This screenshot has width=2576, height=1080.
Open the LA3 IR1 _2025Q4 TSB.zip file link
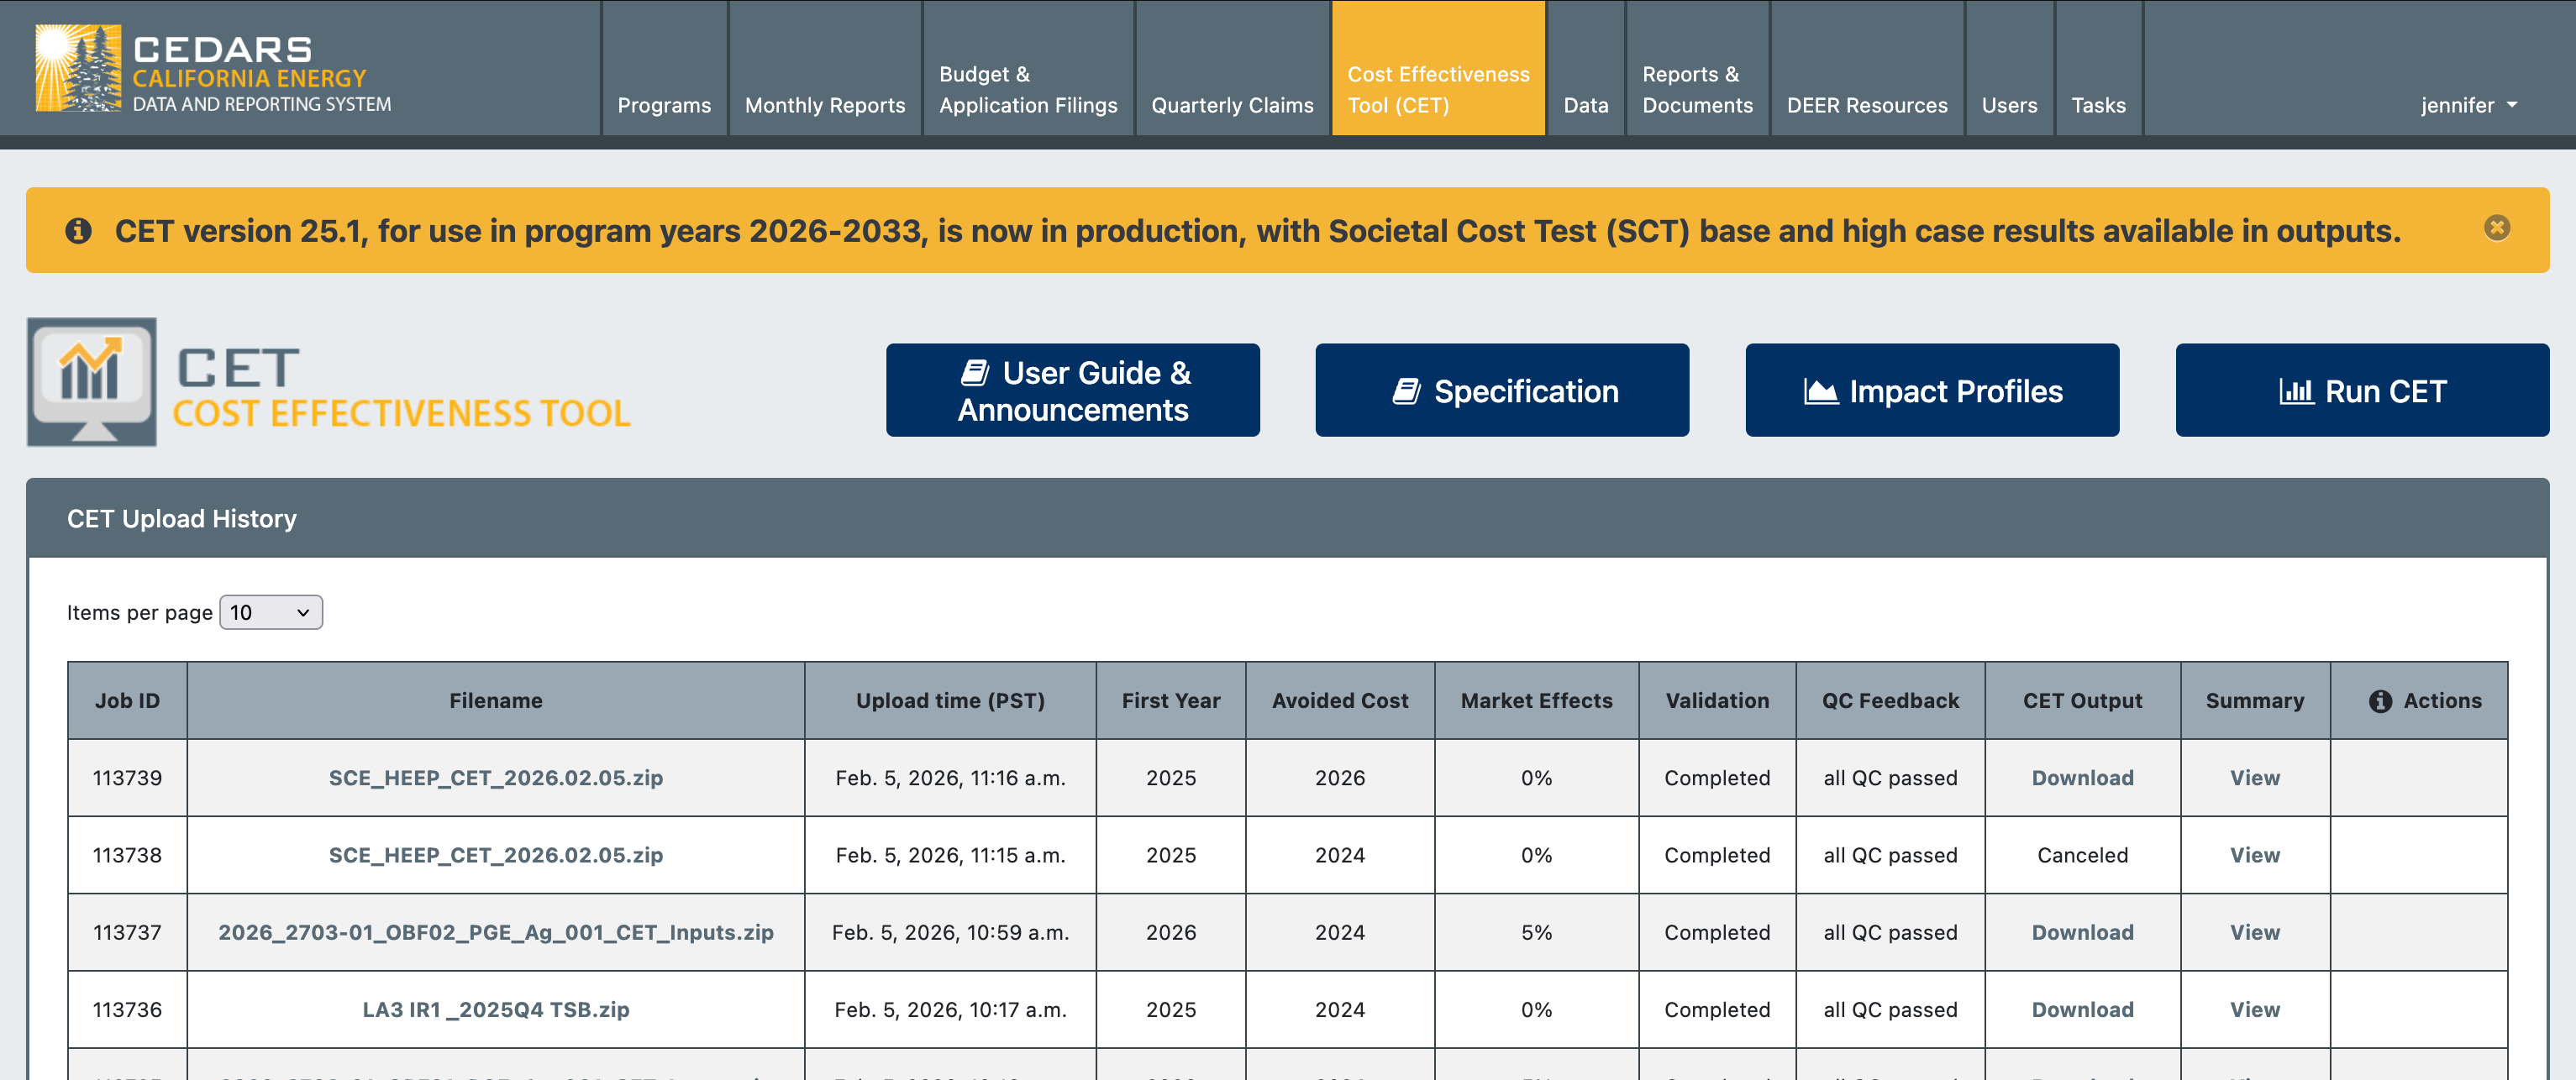tap(496, 1010)
